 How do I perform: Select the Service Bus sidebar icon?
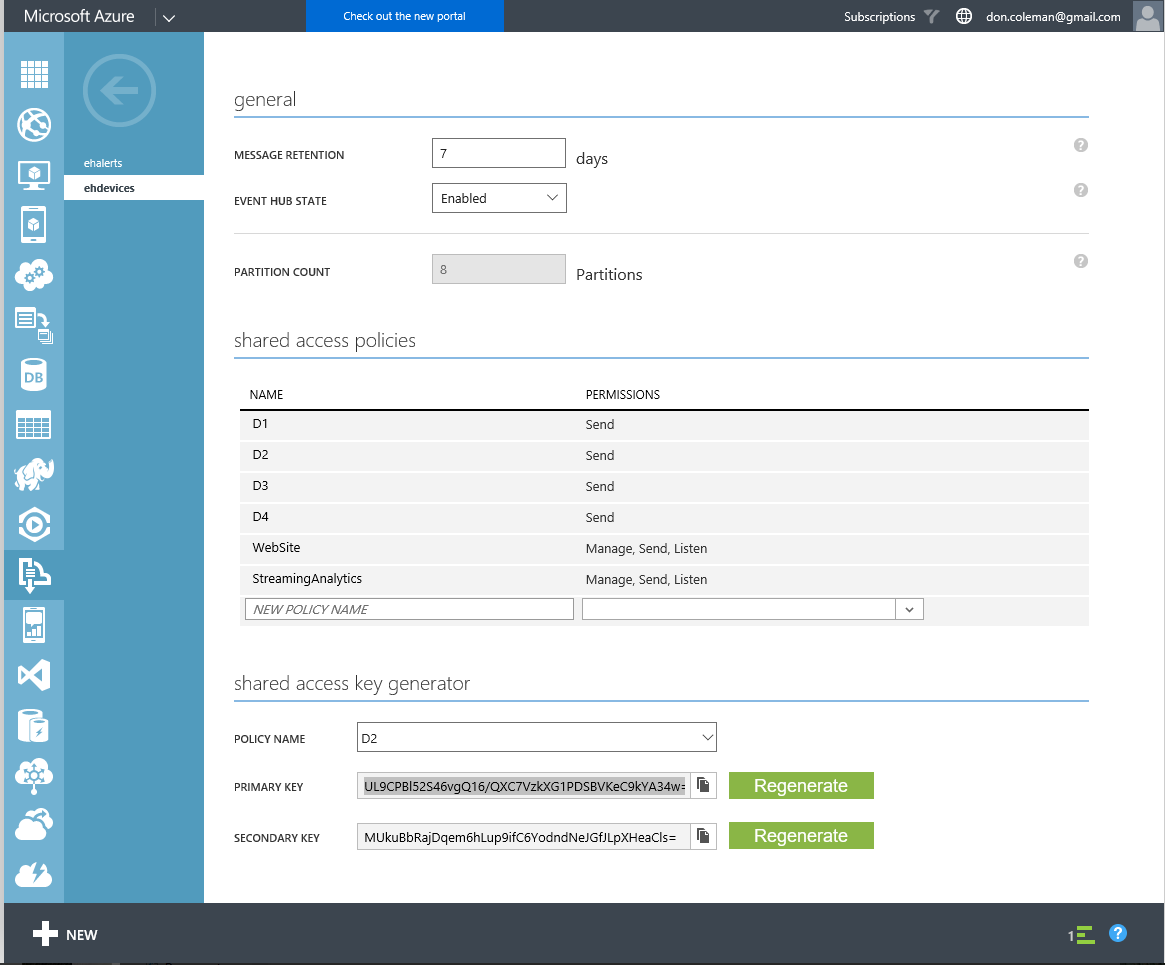pyautogui.click(x=34, y=575)
